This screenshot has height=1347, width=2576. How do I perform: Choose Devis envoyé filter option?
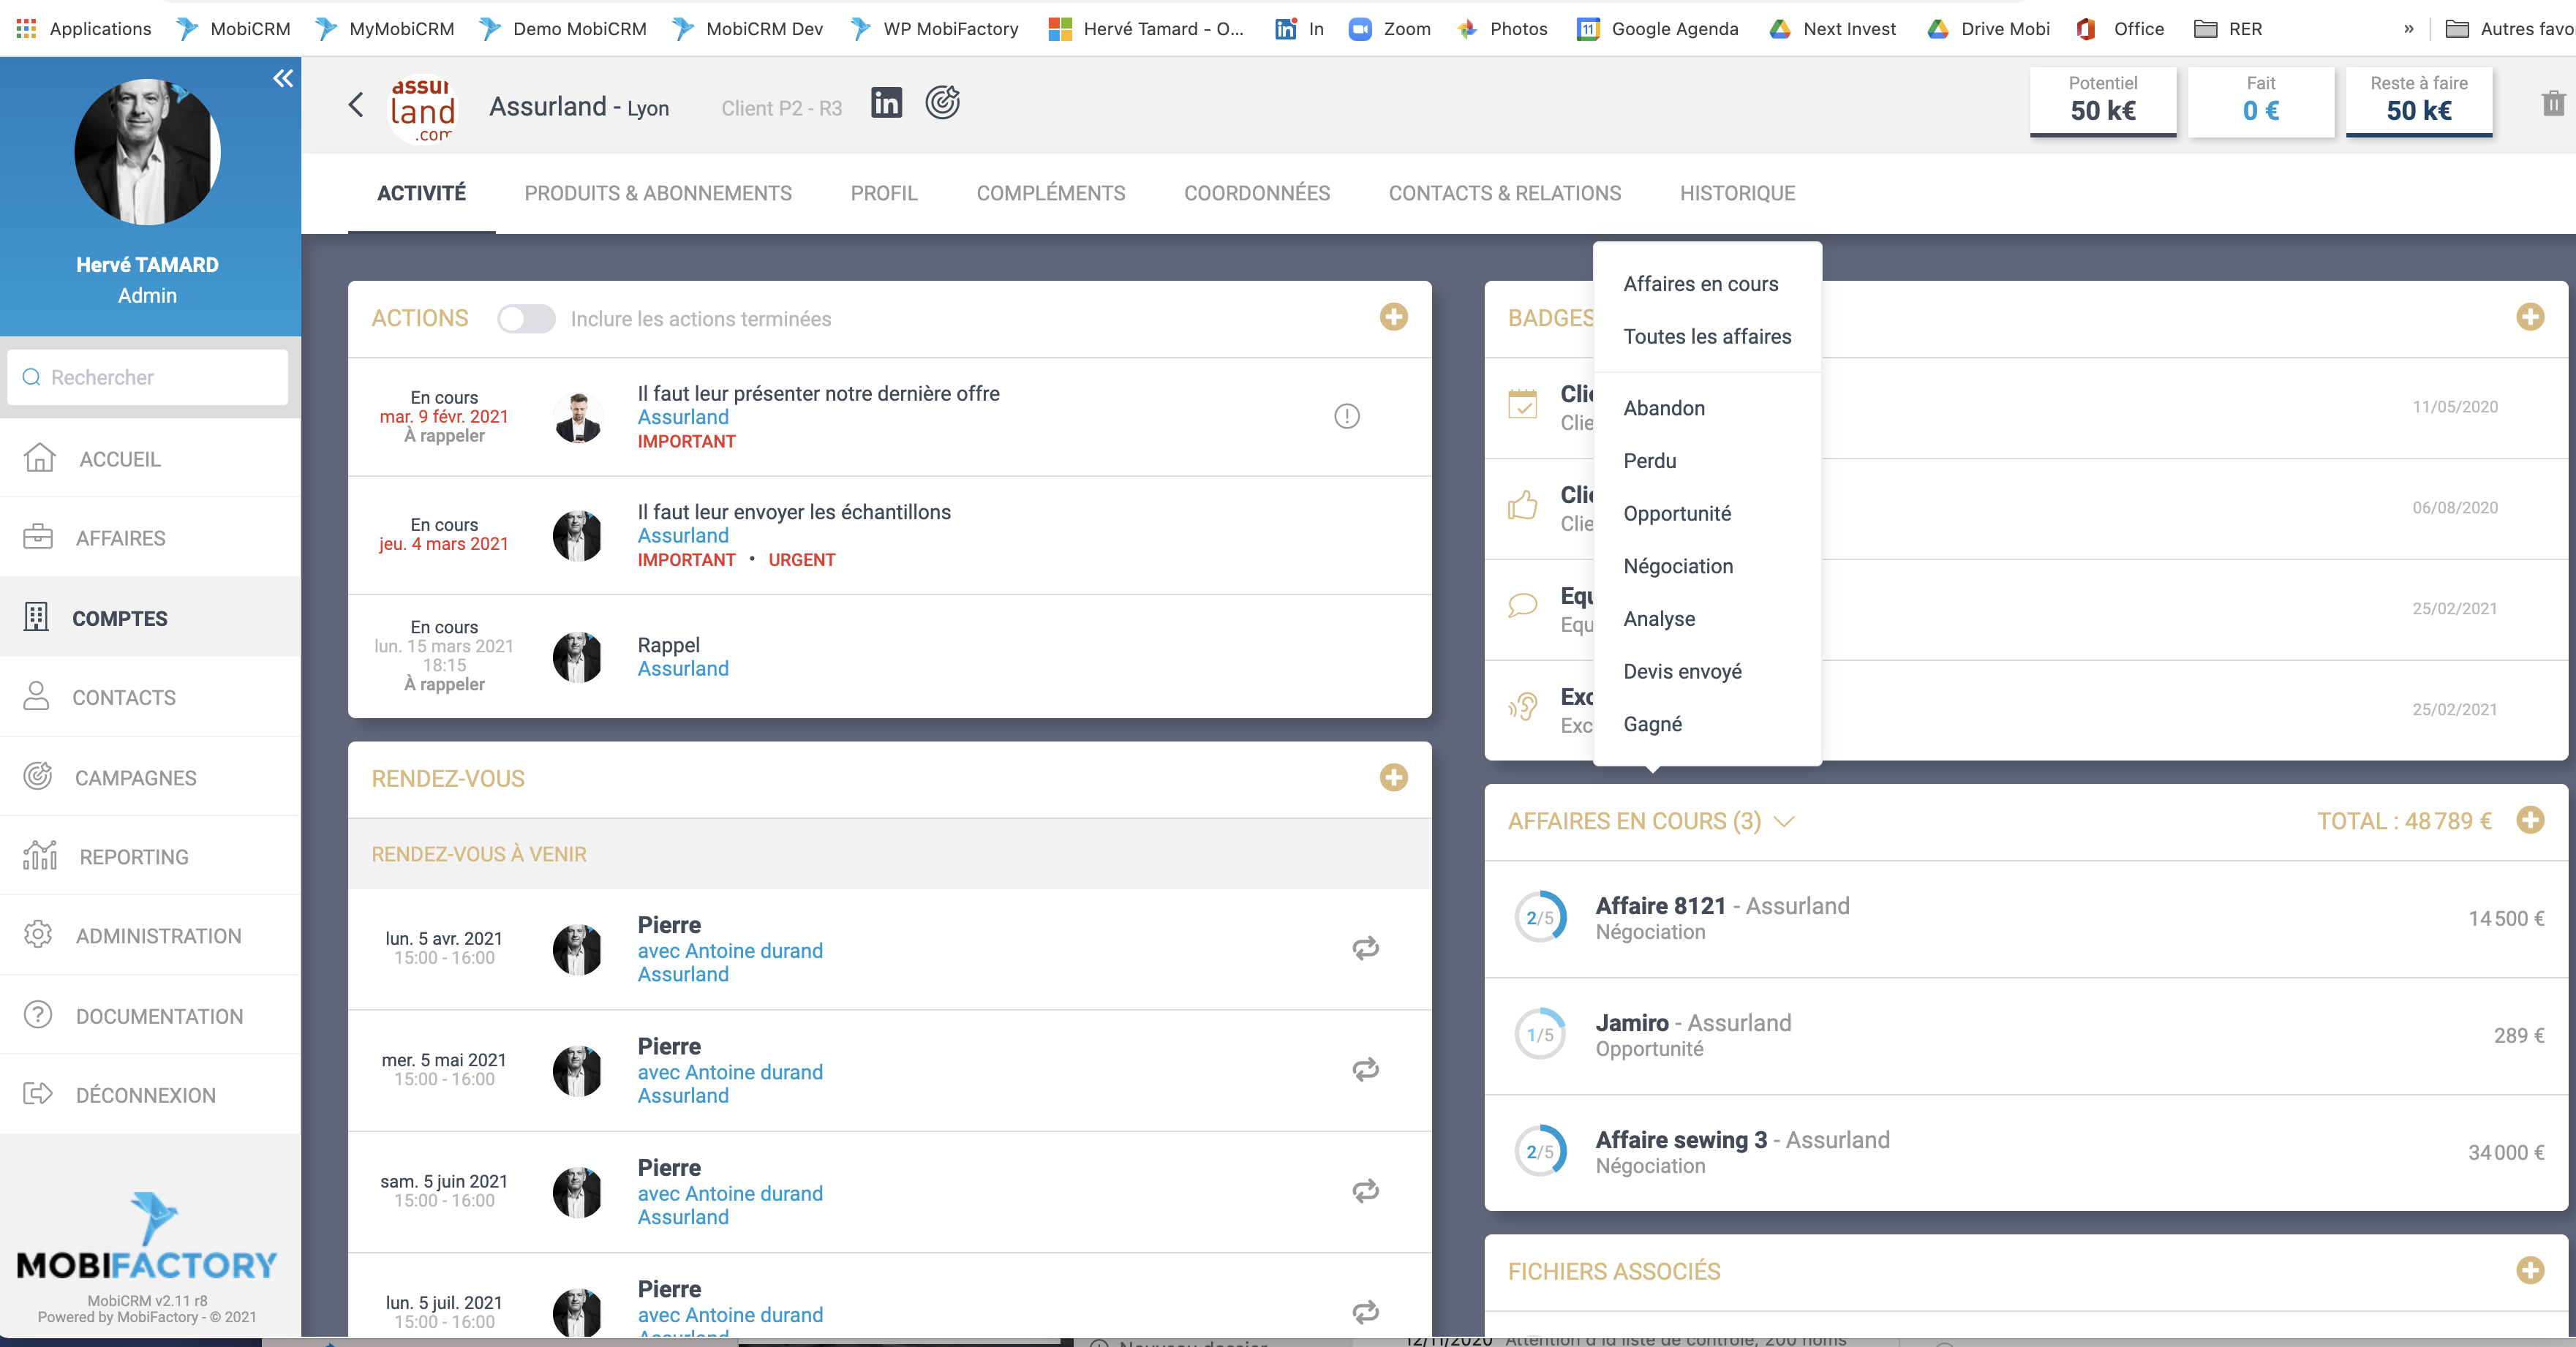pos(1682,671)
